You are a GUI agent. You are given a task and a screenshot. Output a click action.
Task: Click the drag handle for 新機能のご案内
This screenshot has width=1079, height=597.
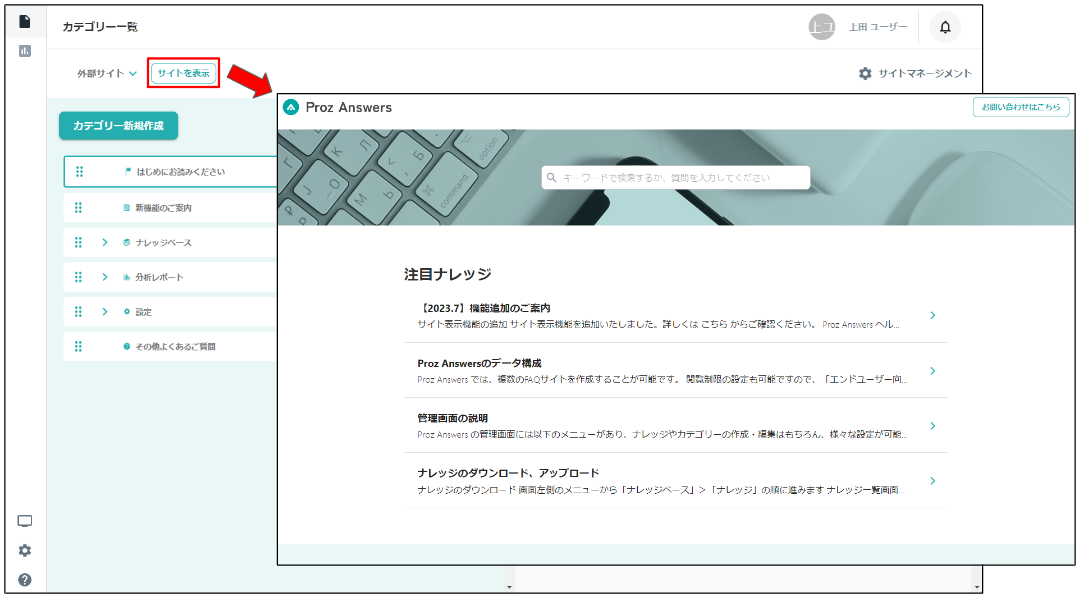point(78,208)
